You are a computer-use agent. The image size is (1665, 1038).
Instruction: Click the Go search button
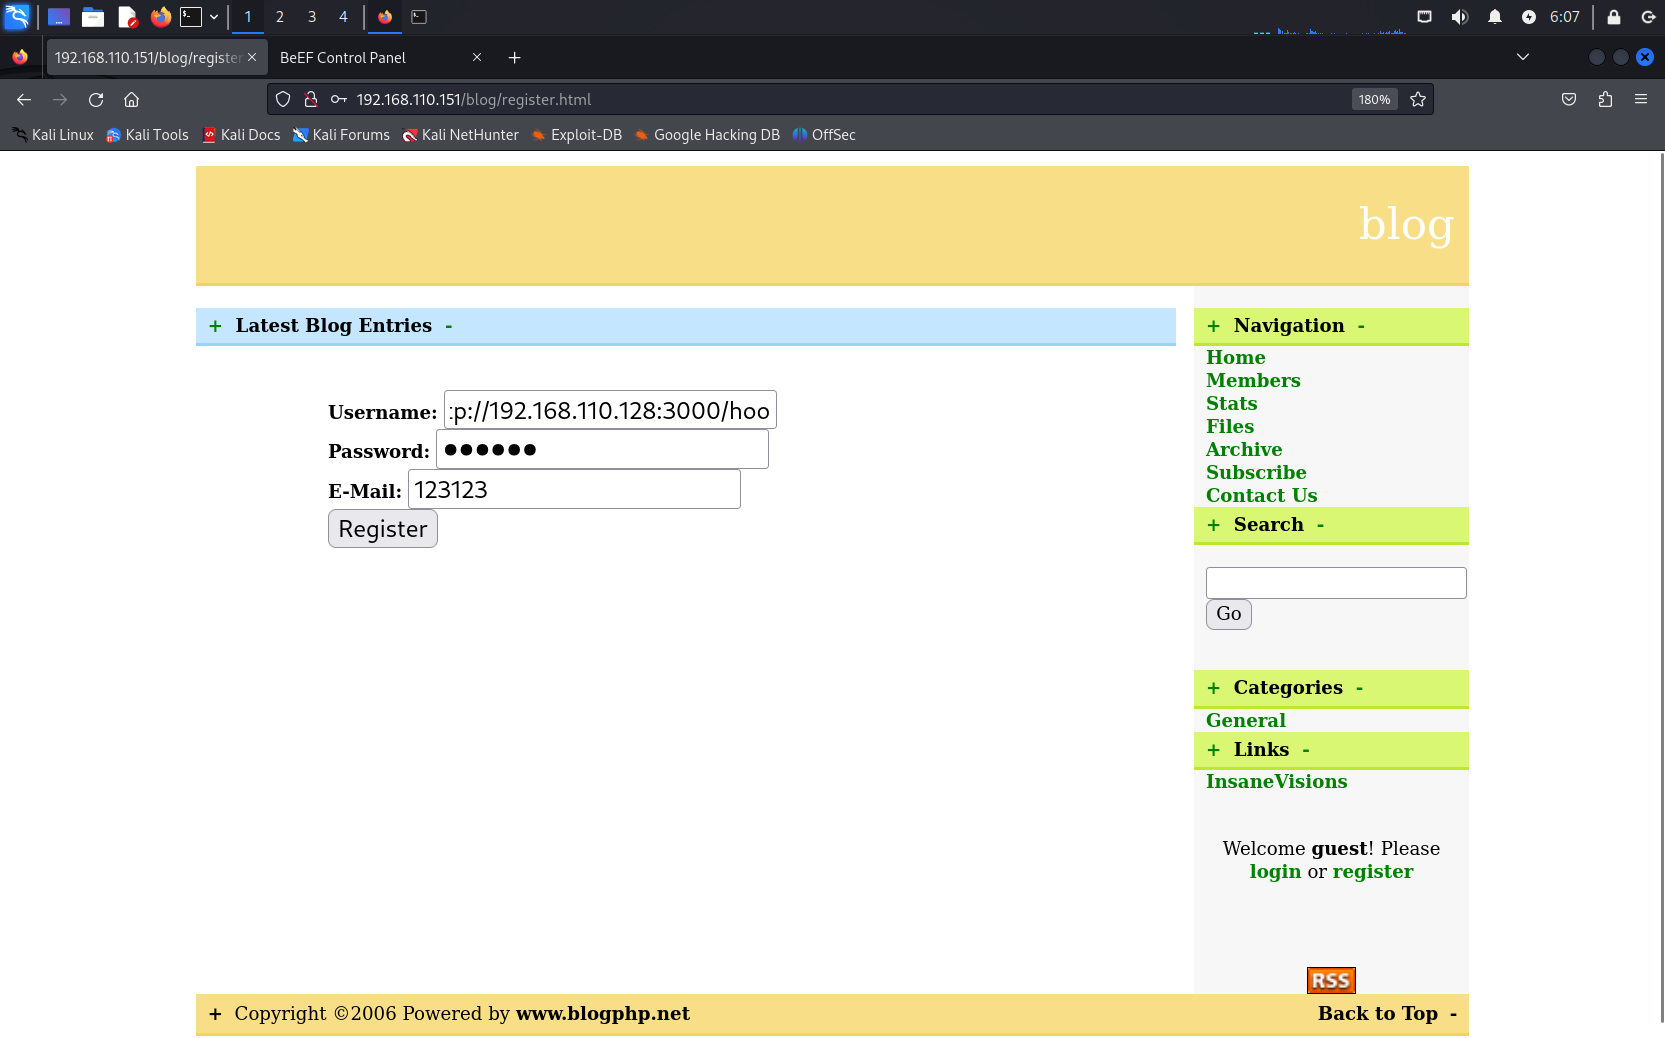(x=1228, y=614)
